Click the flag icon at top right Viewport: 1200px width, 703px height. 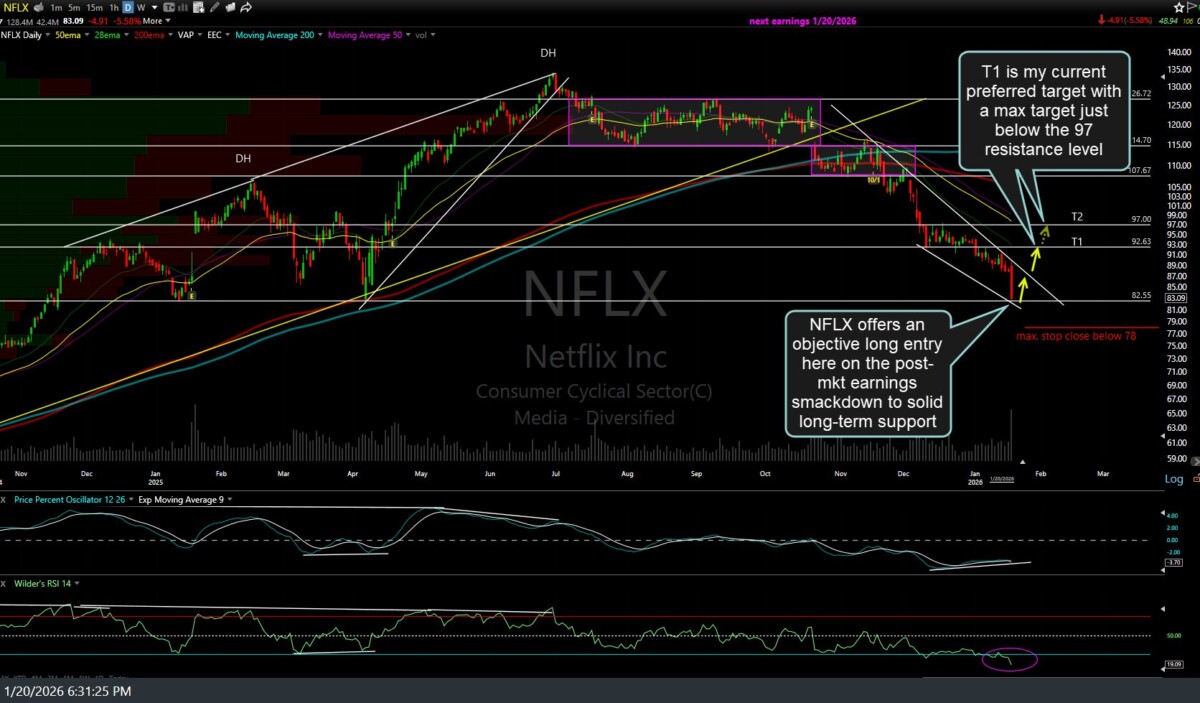[1192, 8]
